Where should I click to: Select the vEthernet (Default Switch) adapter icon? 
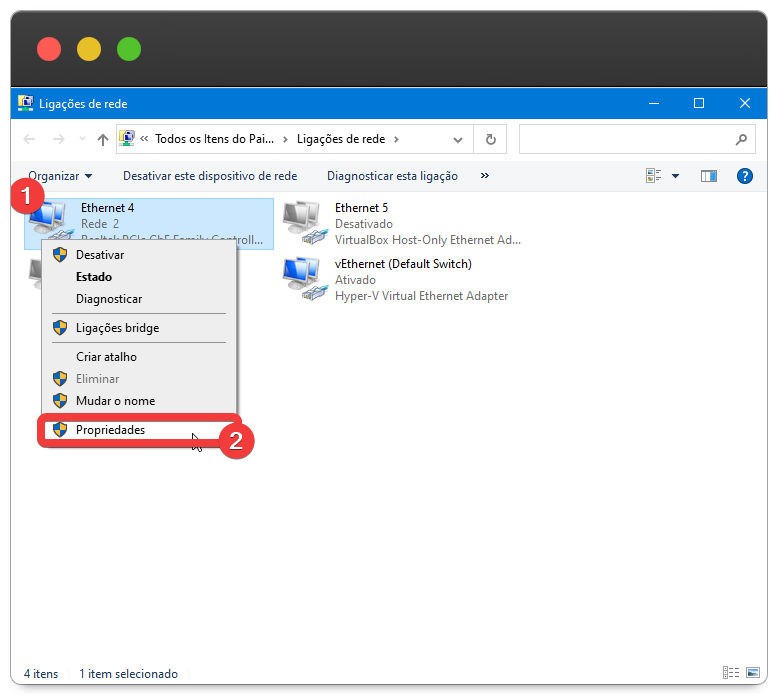[305, 279]
